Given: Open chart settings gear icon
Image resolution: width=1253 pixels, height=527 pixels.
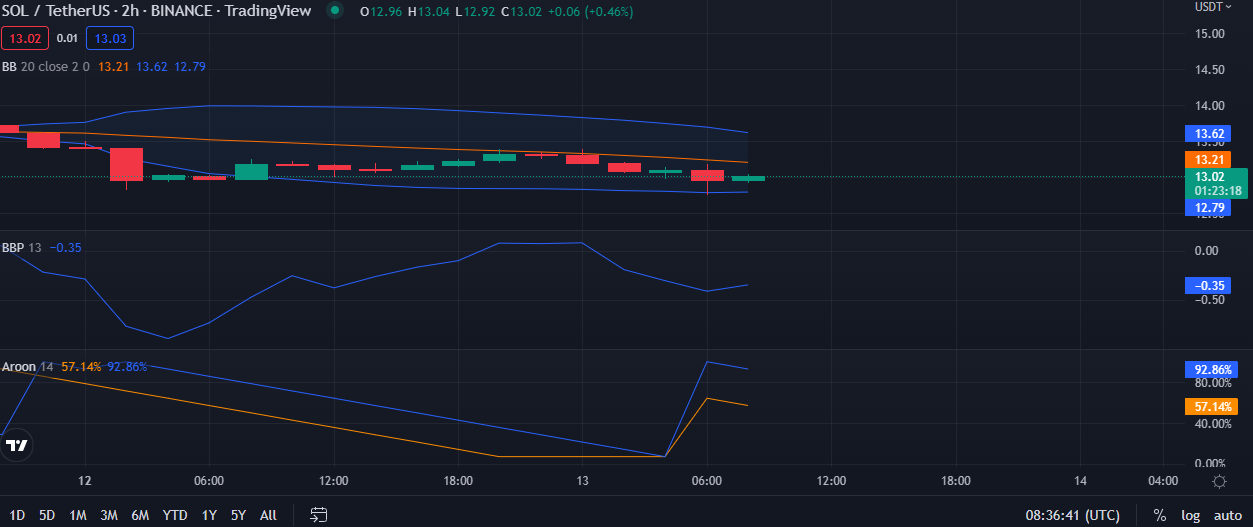Looking at the screenshot, I should pyautogui.click(x=1219, y=481).
